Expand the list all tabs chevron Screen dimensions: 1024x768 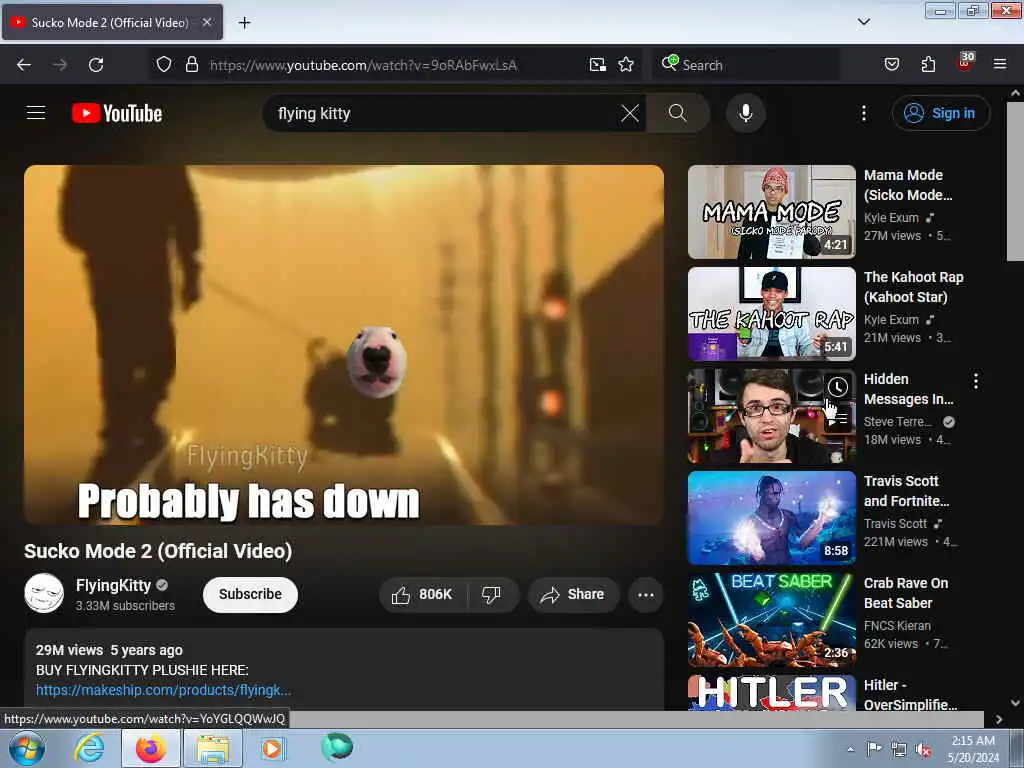pyautogui.click(x=863, y=22)
